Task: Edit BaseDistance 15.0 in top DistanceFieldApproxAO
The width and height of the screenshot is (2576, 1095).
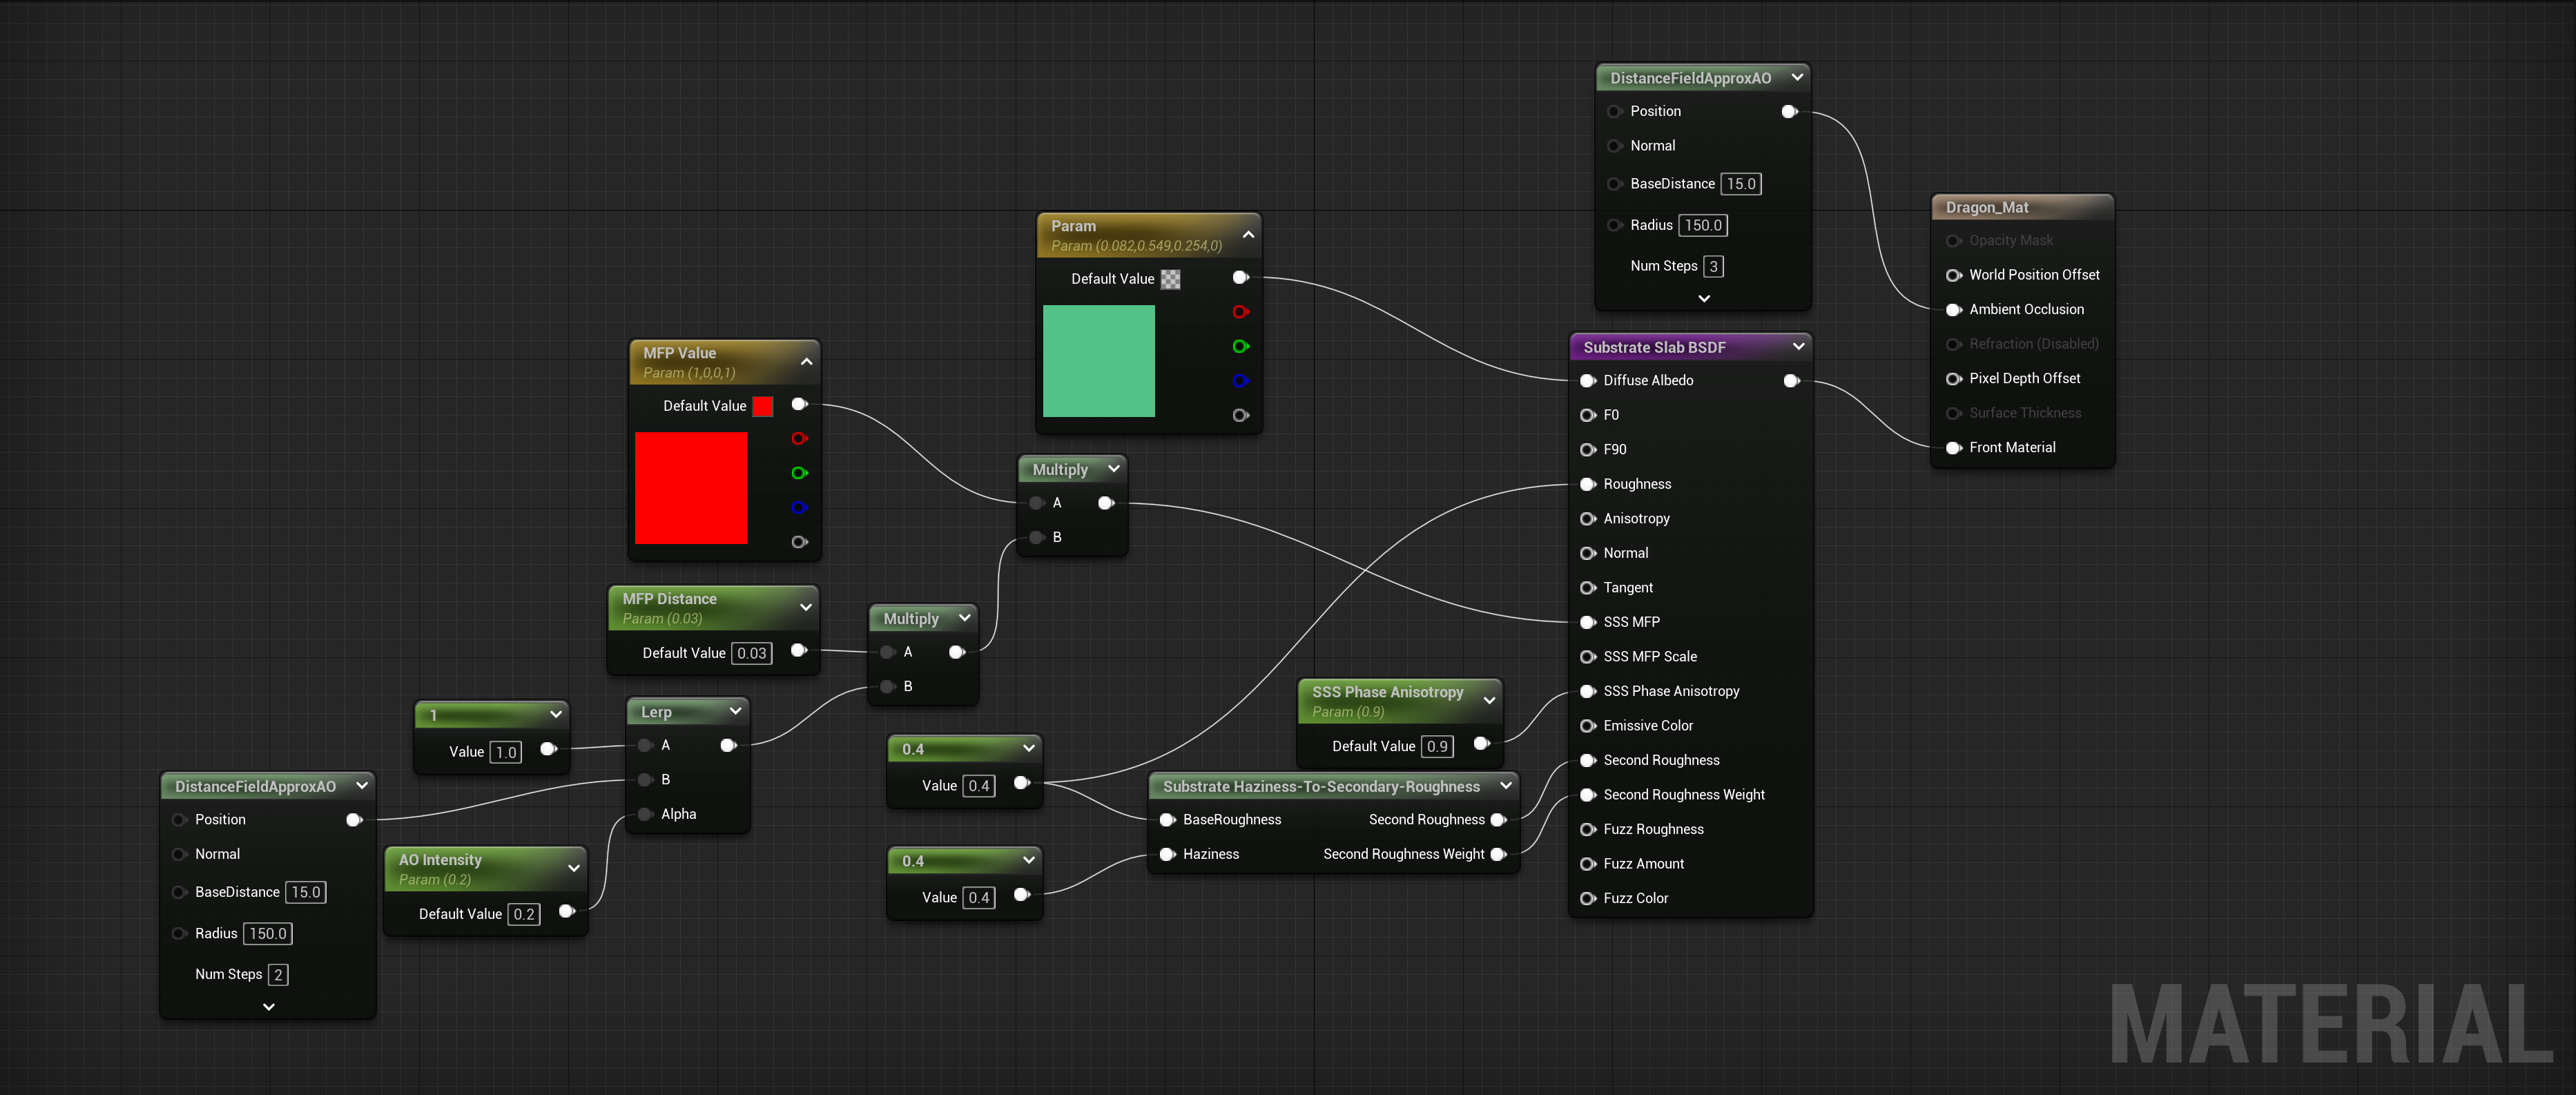Action: click(1741, 184)
